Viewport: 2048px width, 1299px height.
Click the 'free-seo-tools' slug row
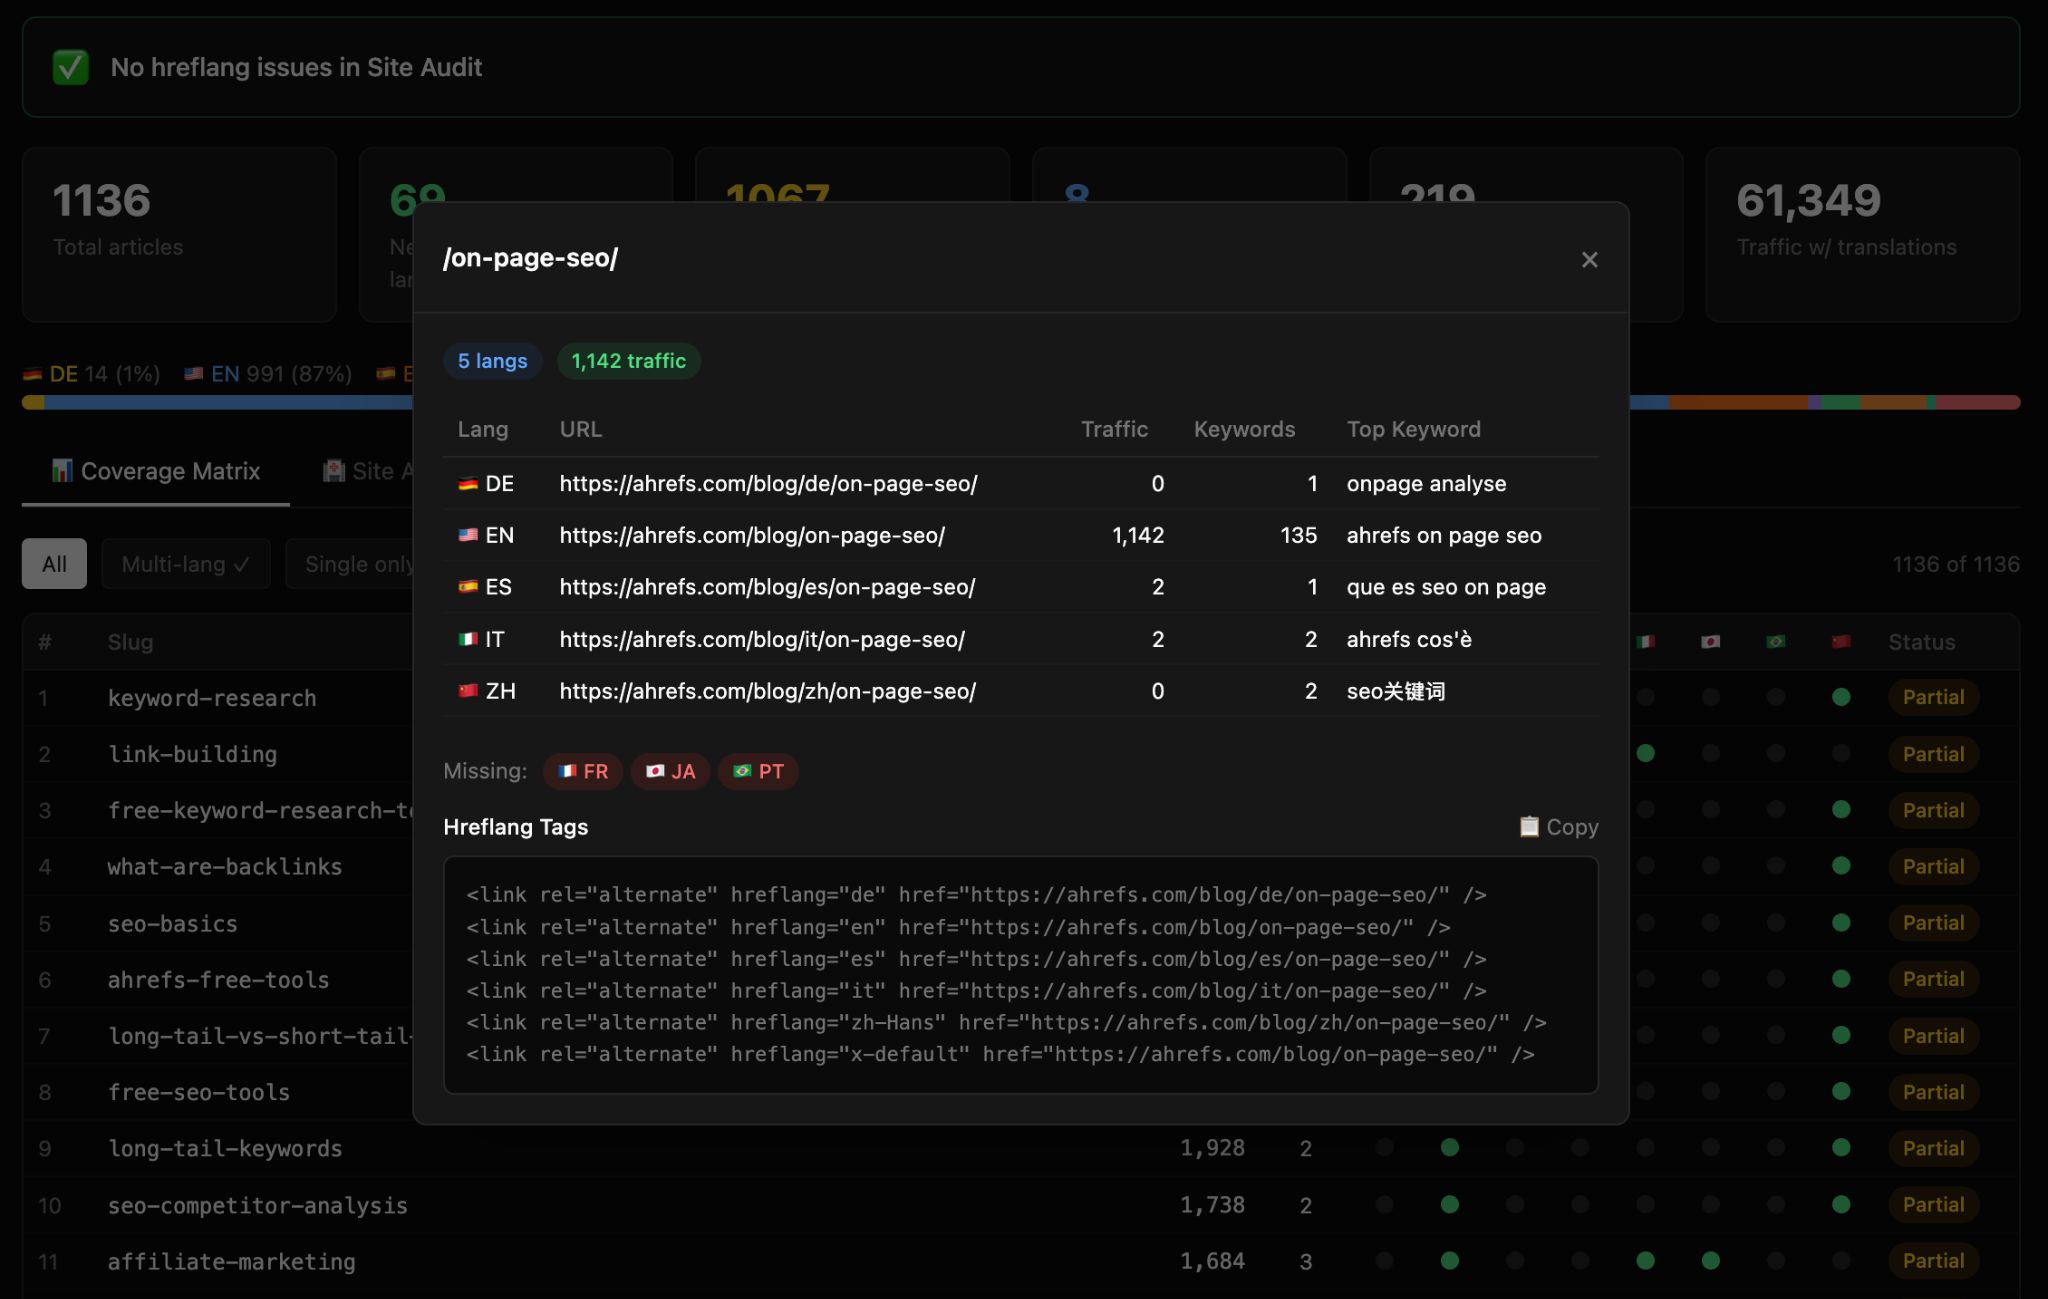[199, 1092]
